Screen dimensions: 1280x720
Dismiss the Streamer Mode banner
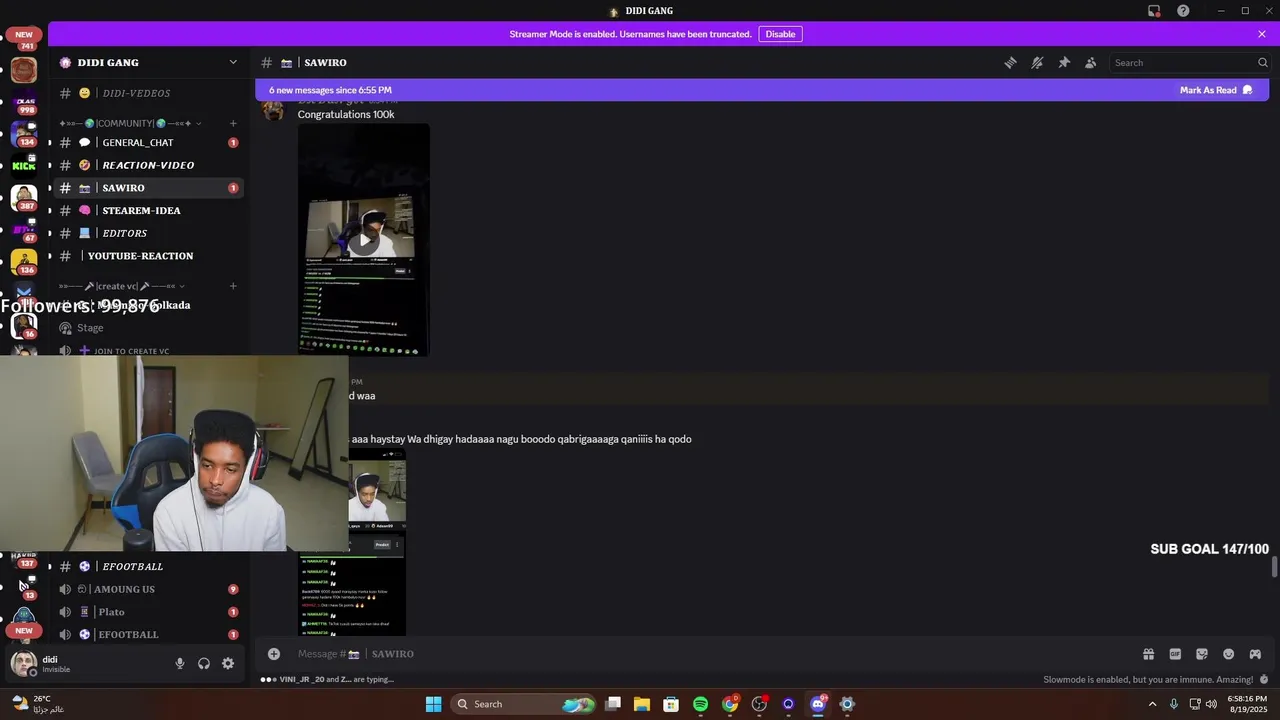point(1262,34)
